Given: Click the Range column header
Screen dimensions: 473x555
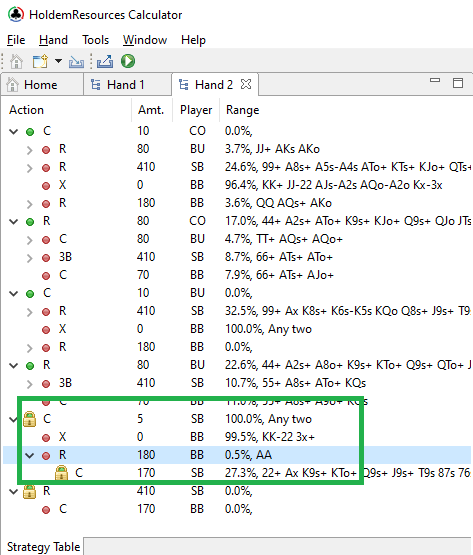Looking at the screenshot, I should point(243,110).
